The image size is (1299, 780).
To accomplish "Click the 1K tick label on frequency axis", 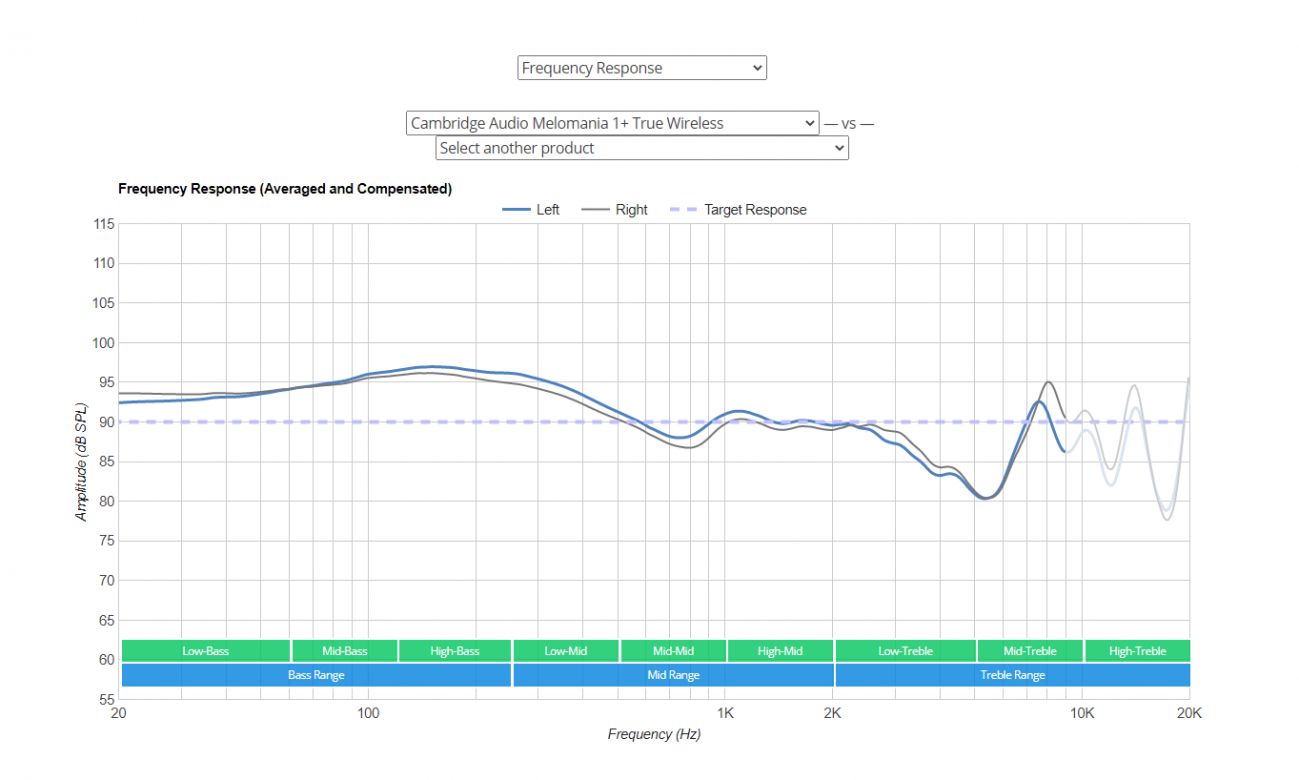I will pos(725,713).
